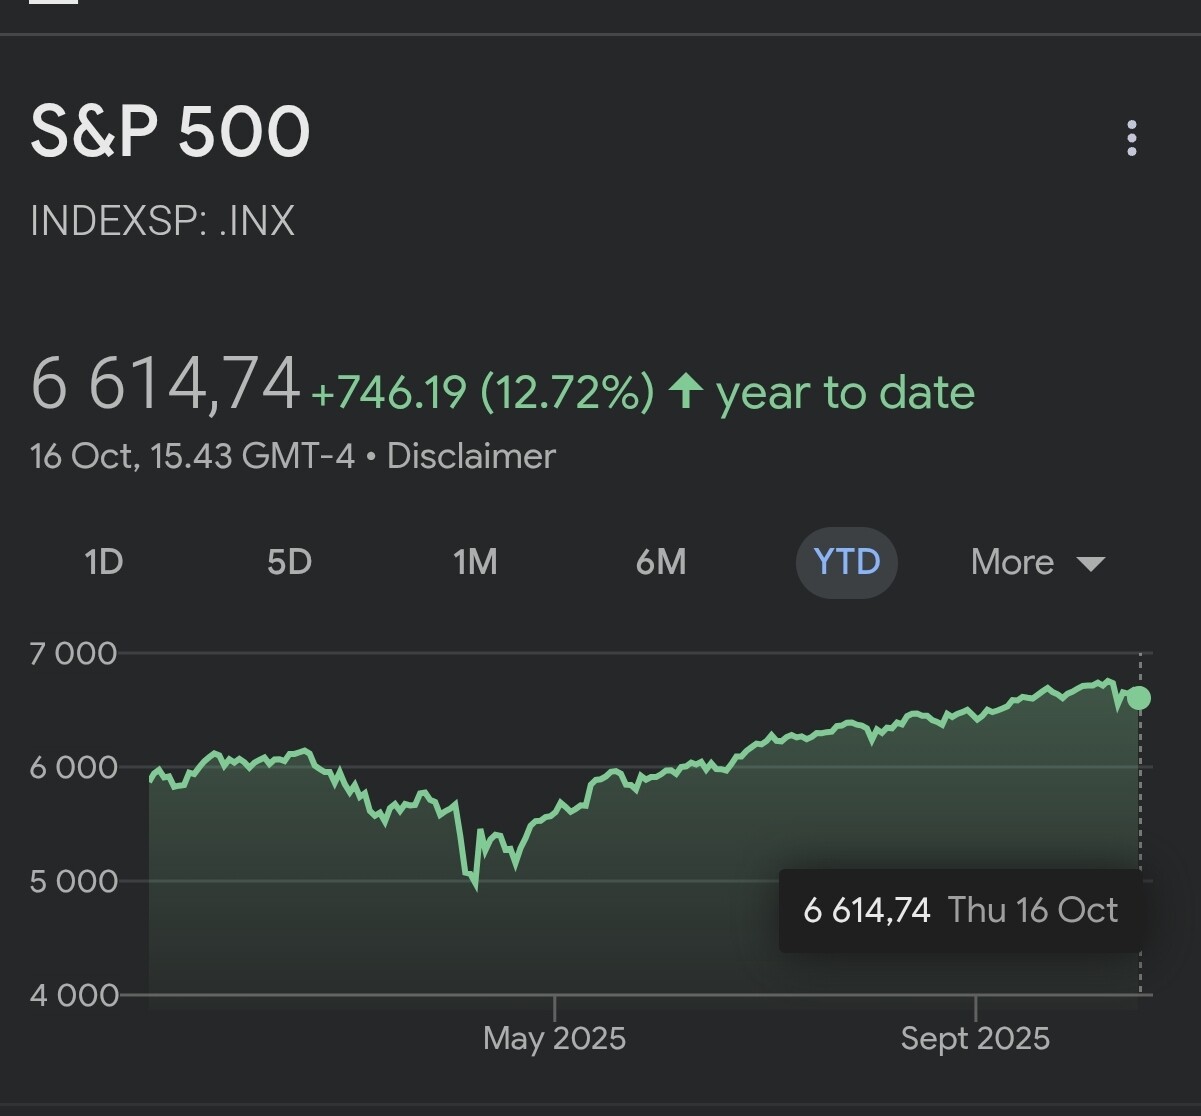The image size is (1201, 1116).
Task: Select the highlighted YTD range pill
Action: [x=847, y=562]
